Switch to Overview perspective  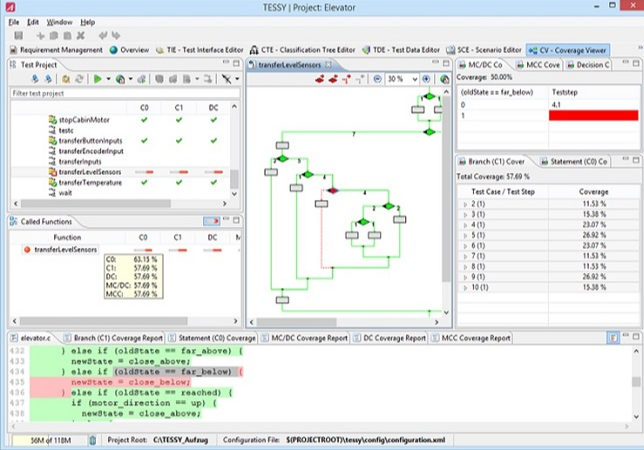pyautogui.click(x=129, y=50)
